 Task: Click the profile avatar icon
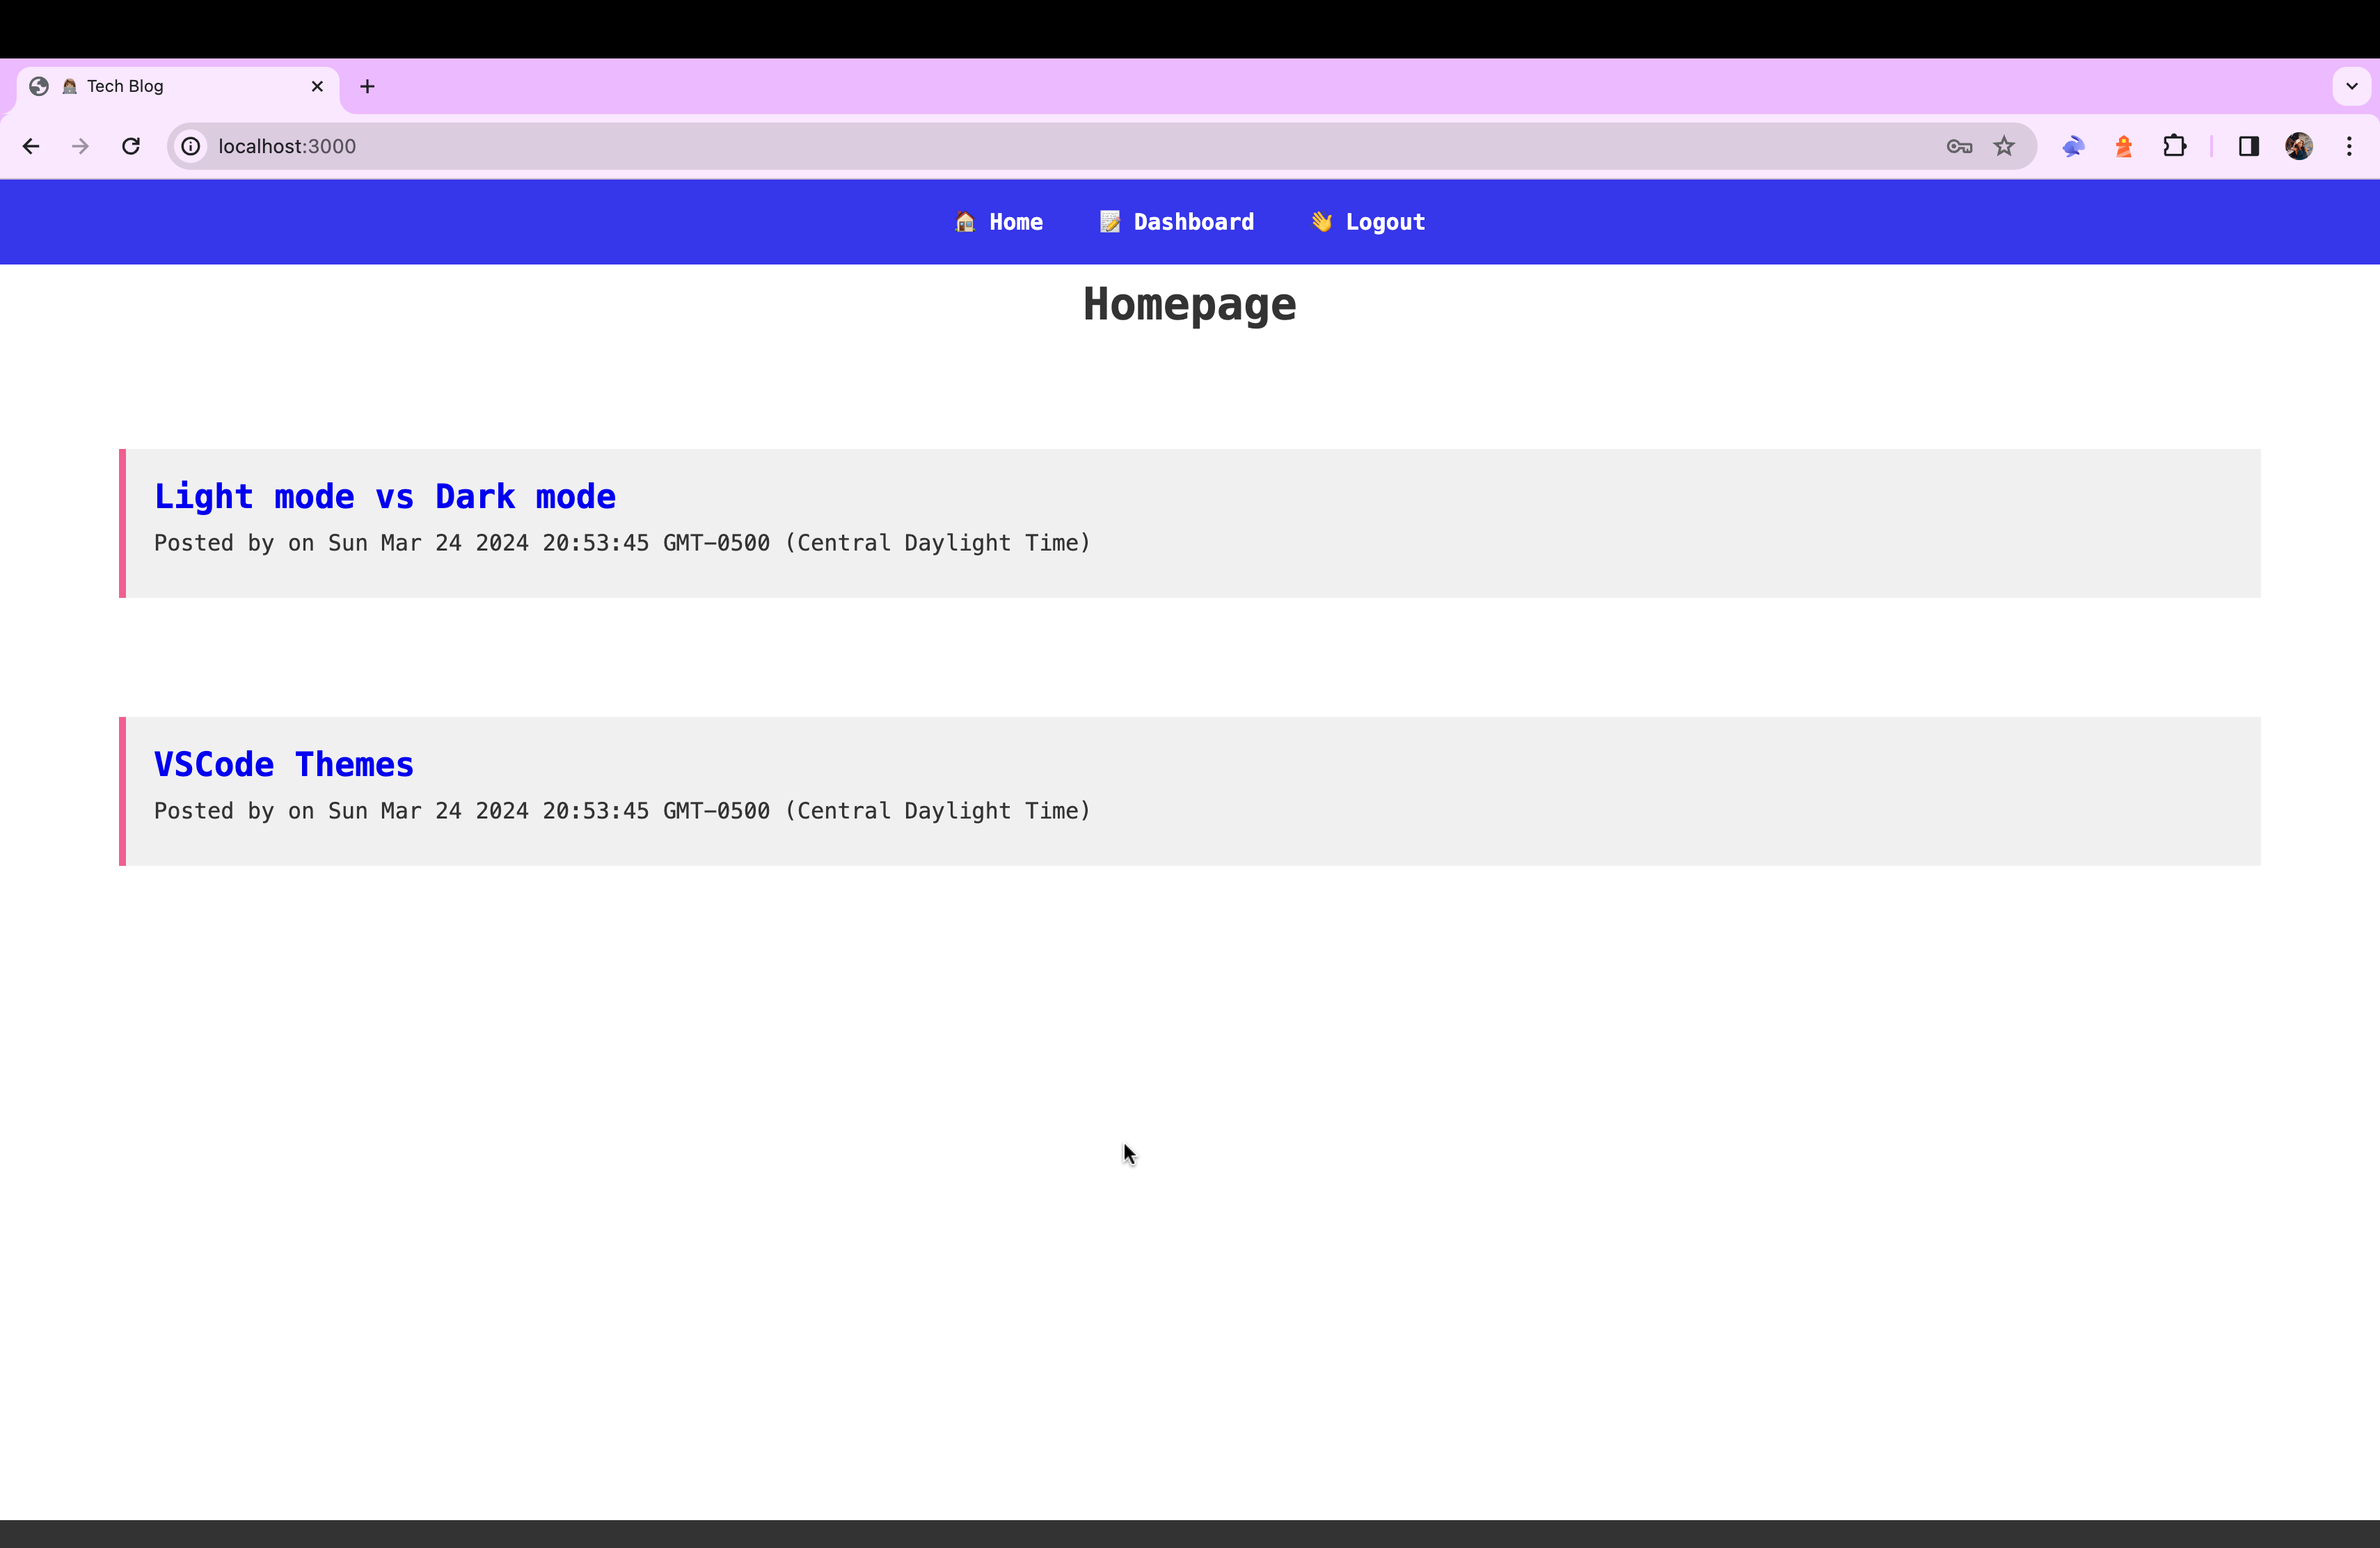pyautogui.click(x=2299, y=146)
